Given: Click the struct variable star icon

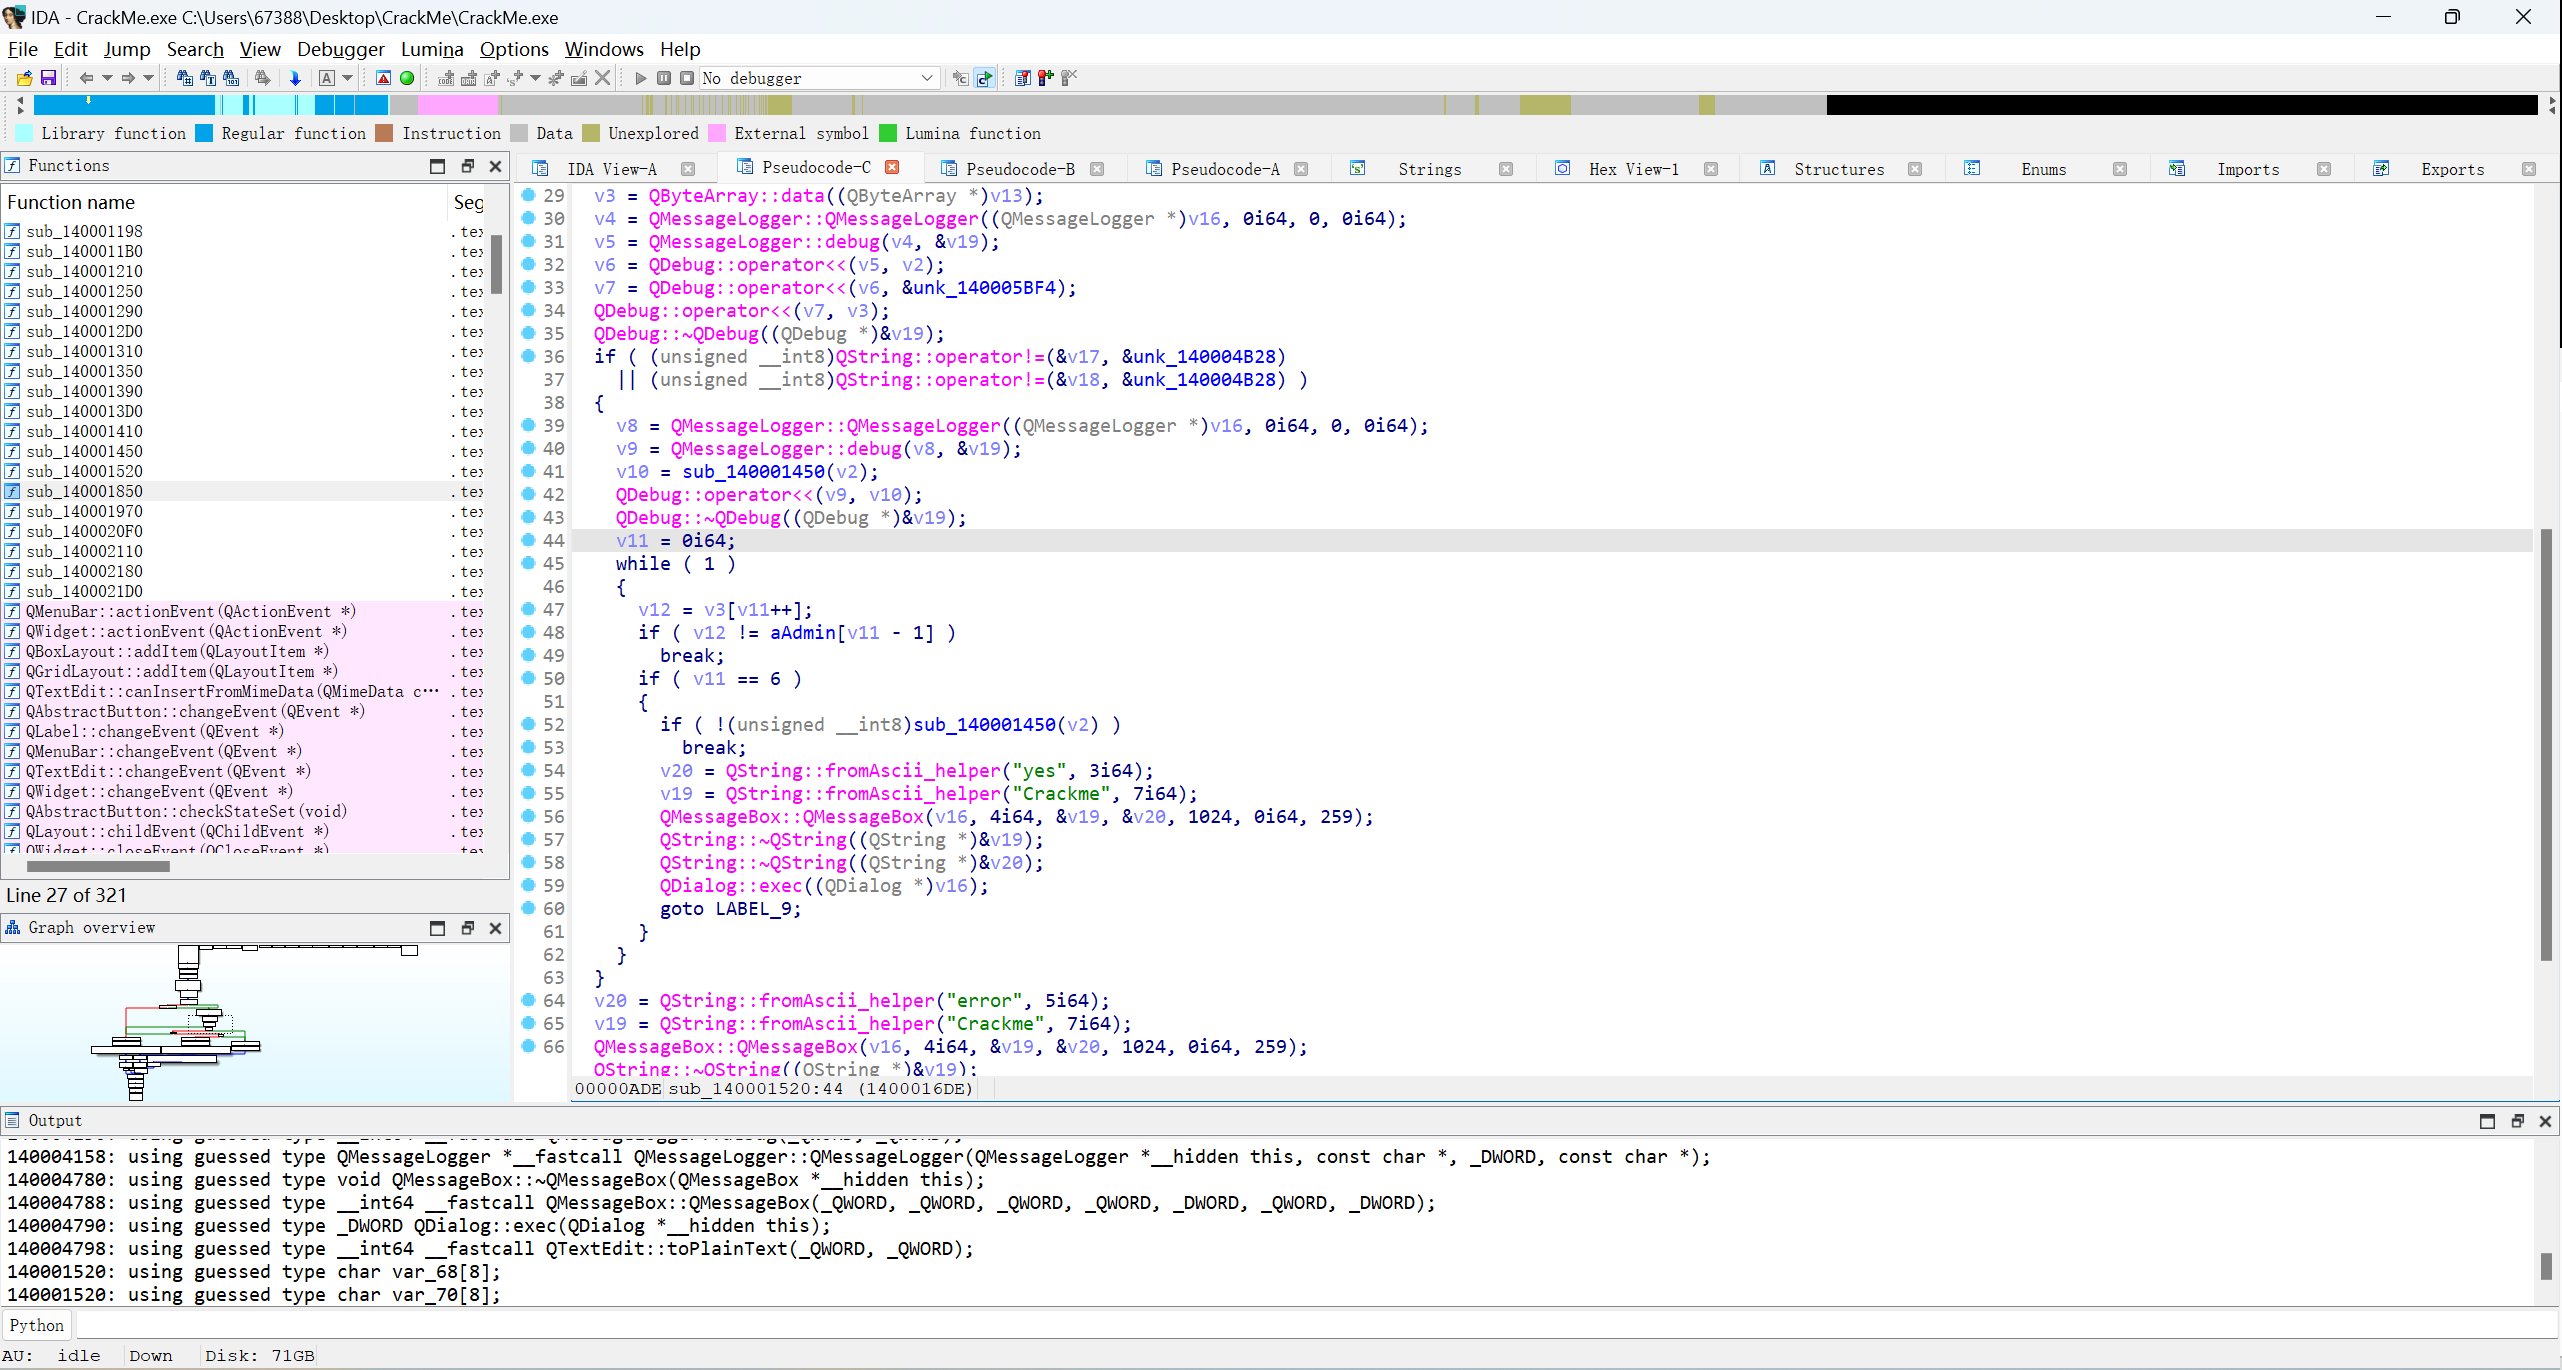Looking at the screenshot, I should point(515,78).
